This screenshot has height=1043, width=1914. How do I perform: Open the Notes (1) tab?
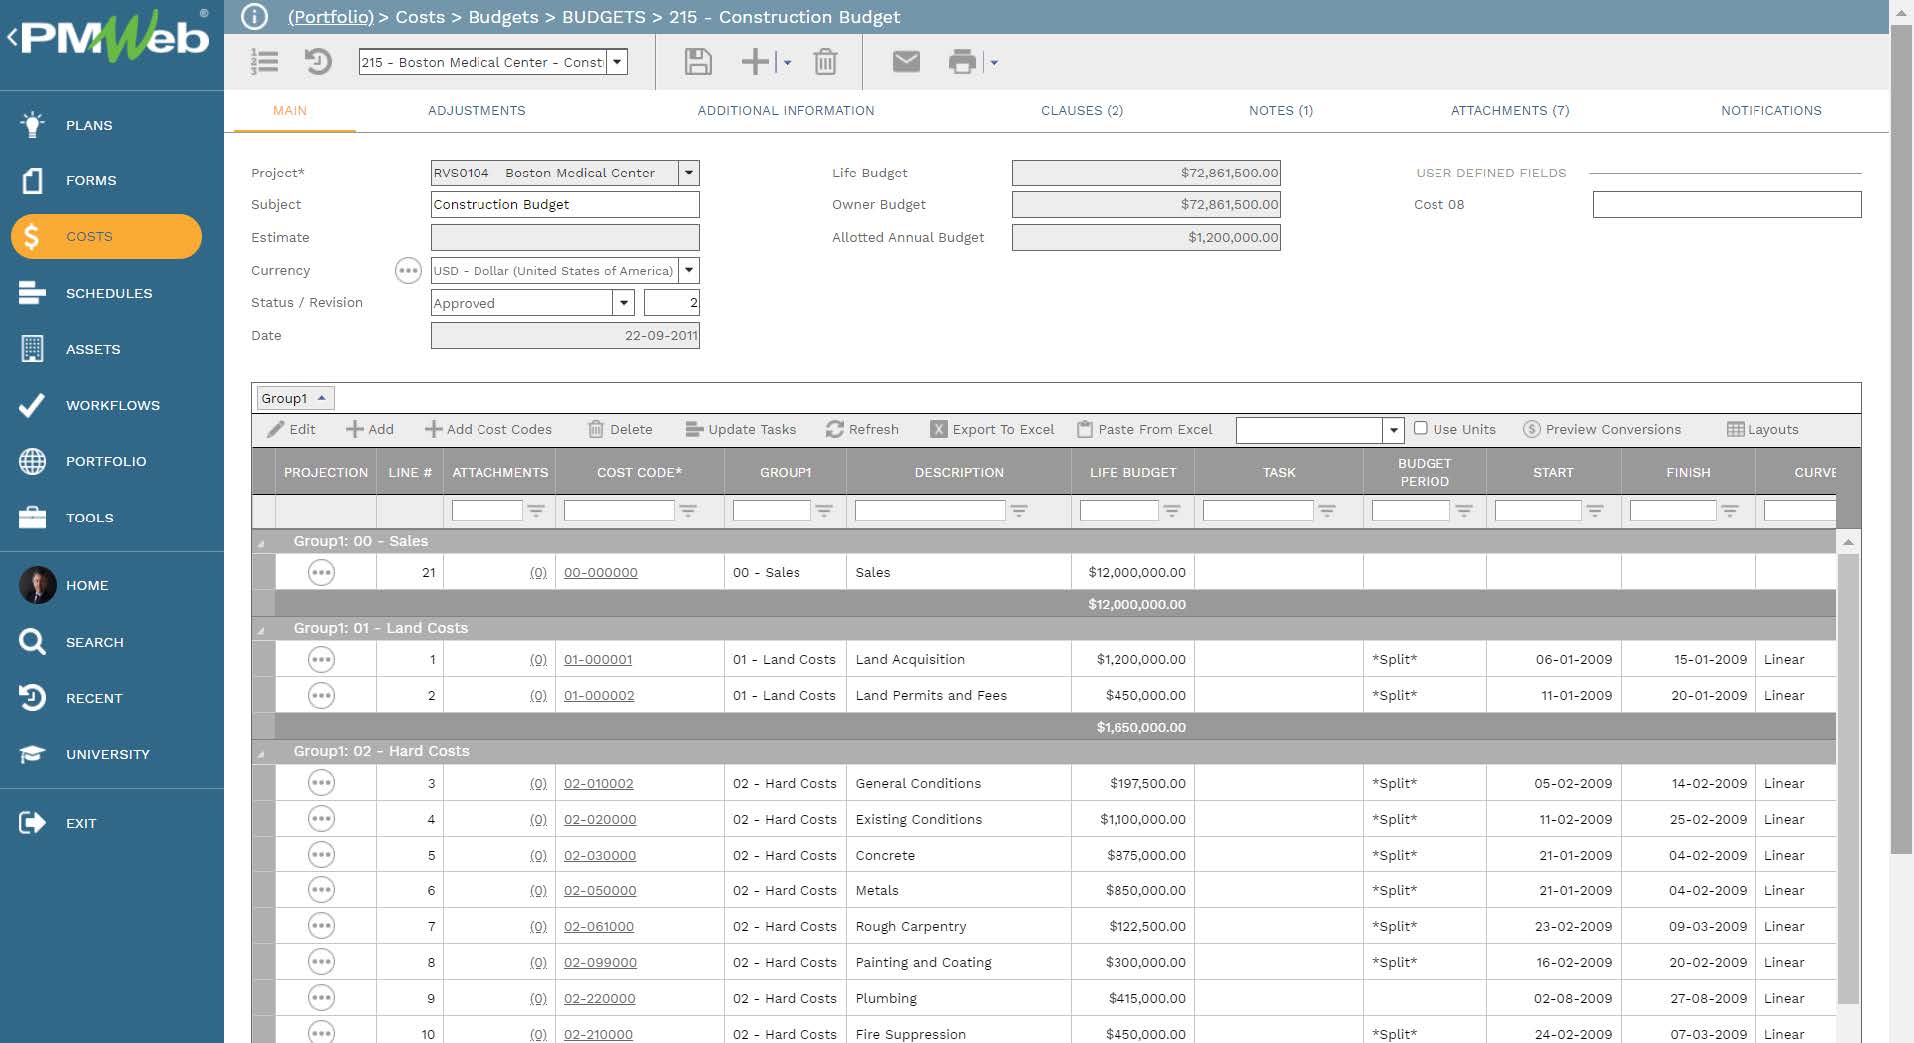(1280, 110)
